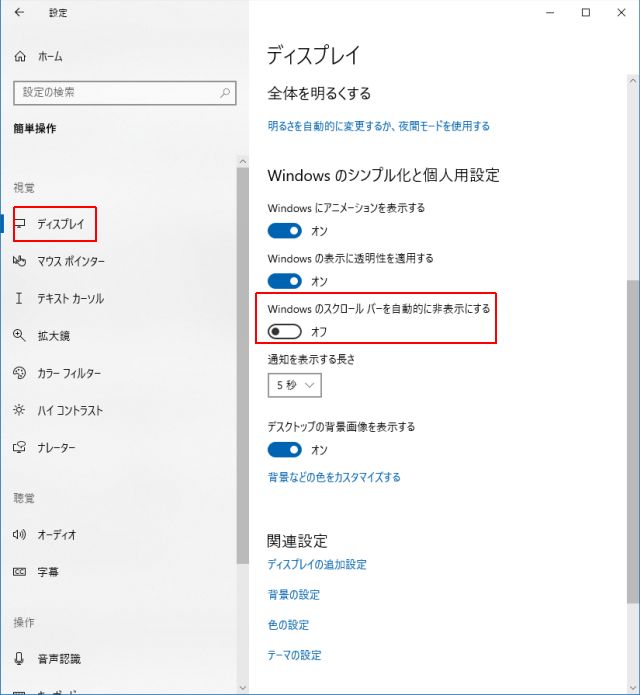Screen dimensions: 640x695
Task: Select High Contrast (ハイ コントラスト) sun icon
Action: [19, 411]
